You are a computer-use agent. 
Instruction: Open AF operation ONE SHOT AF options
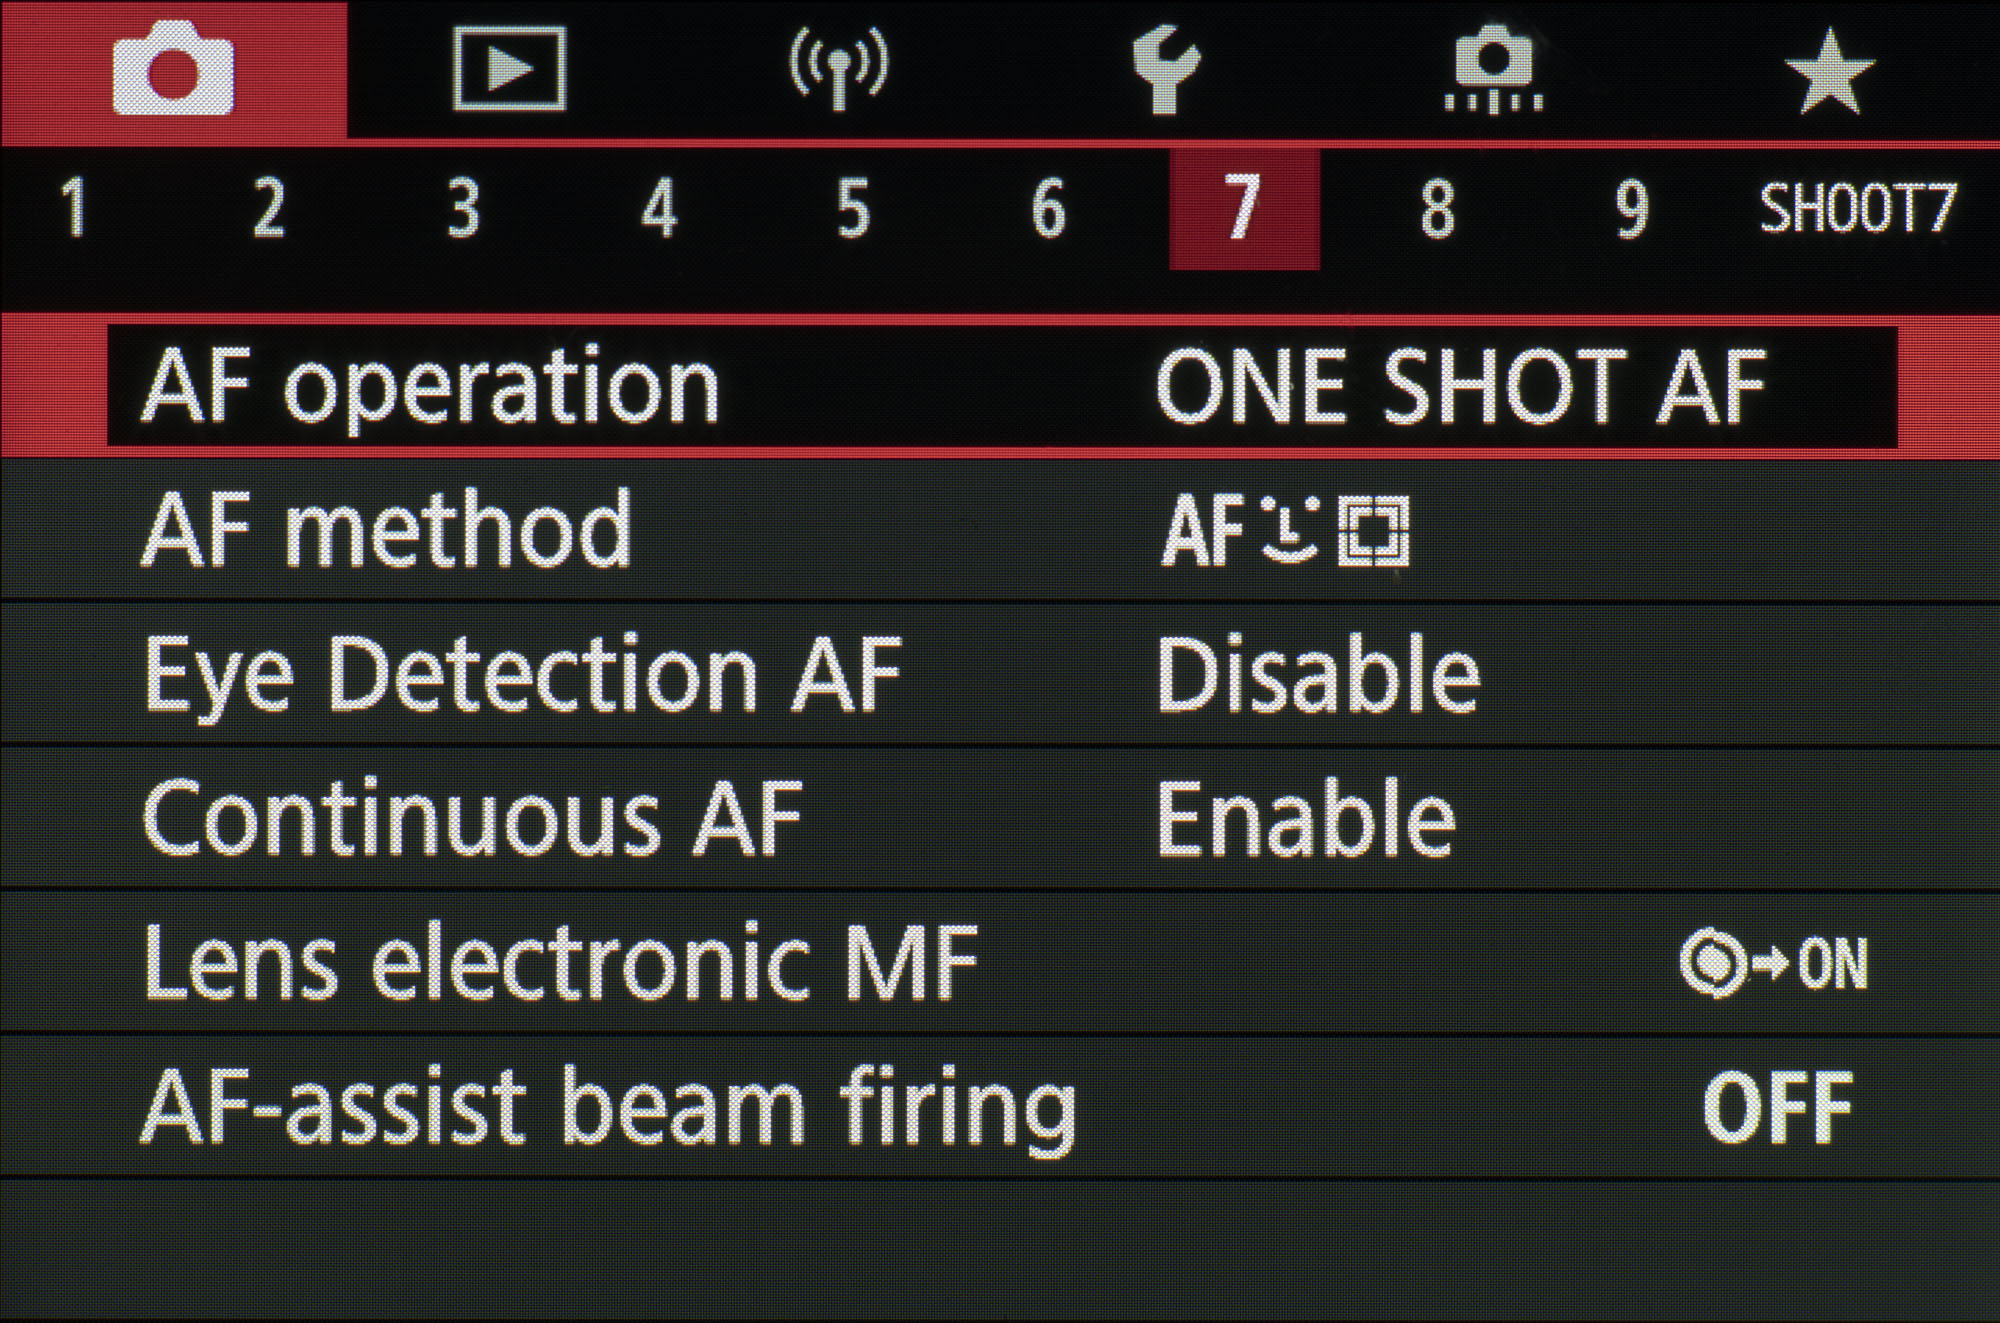click(1459, 387)
